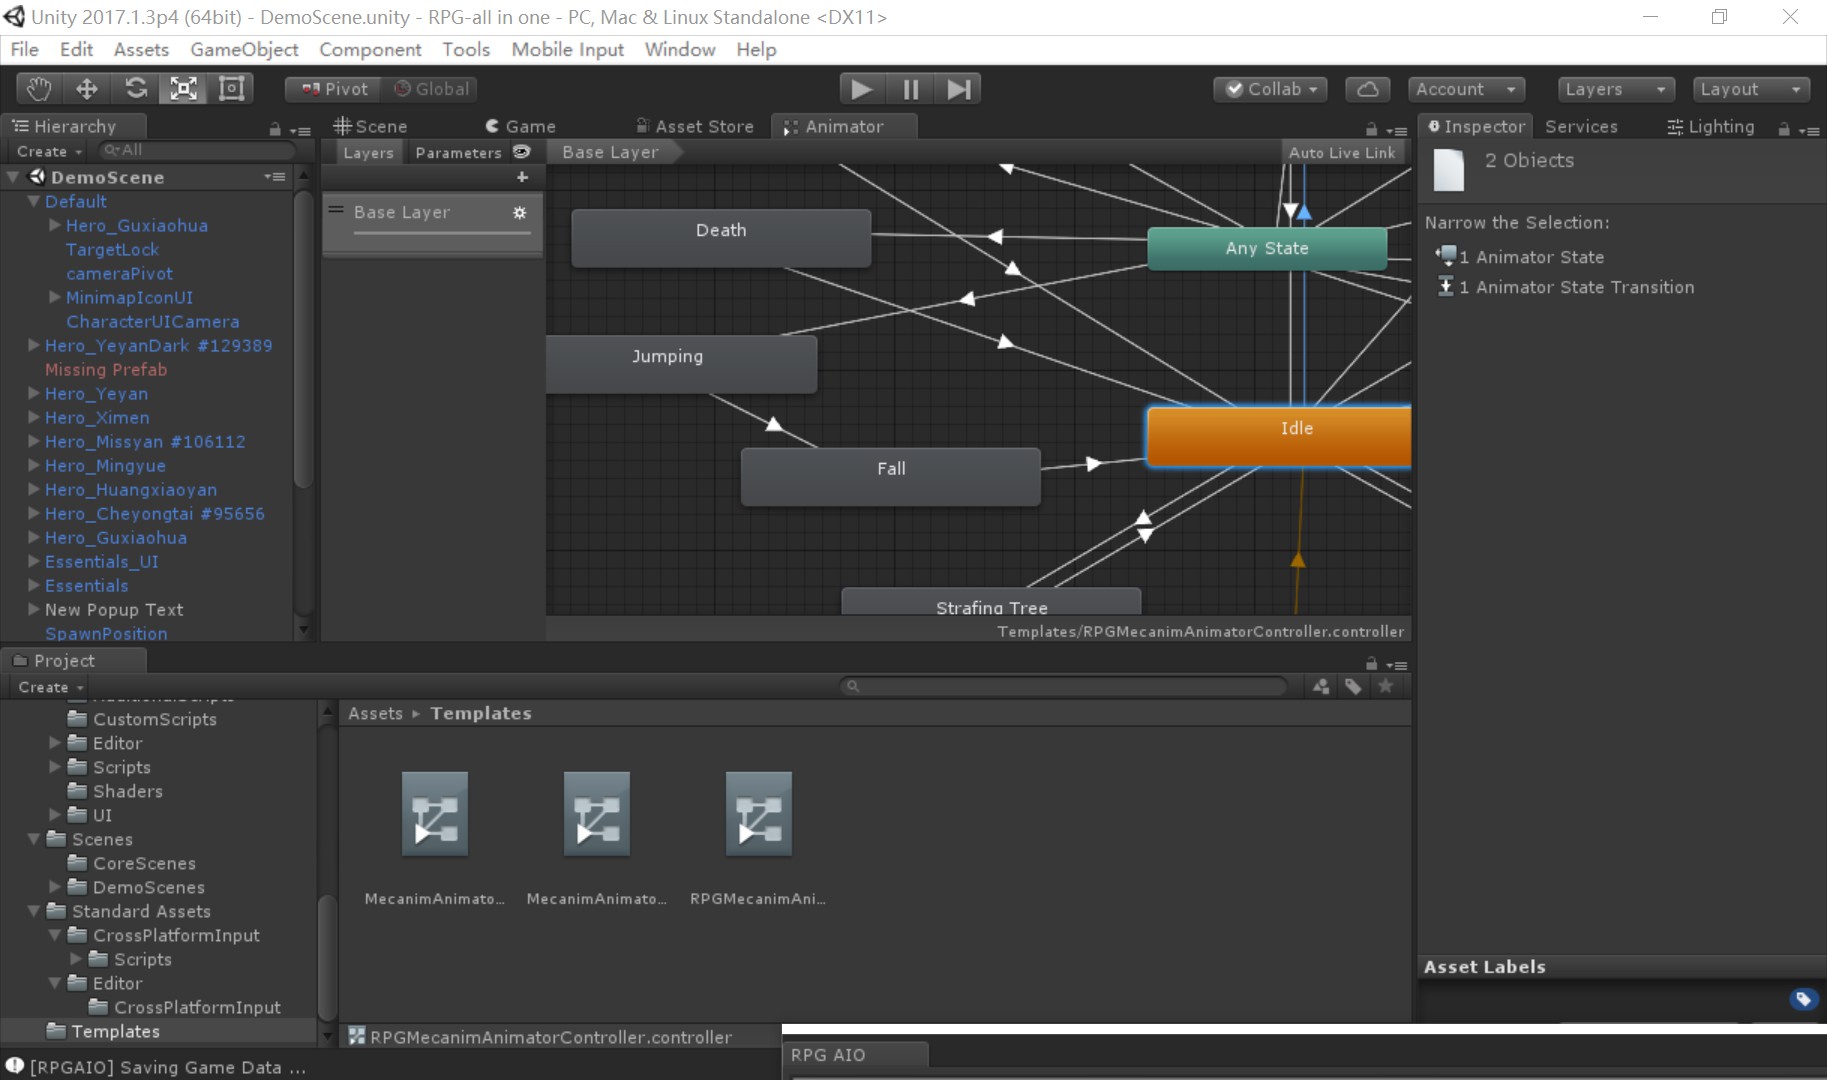Select the Hand tool in toolbar
Viewport: 1827px width, 1080px height.
(x=39, y=89)
